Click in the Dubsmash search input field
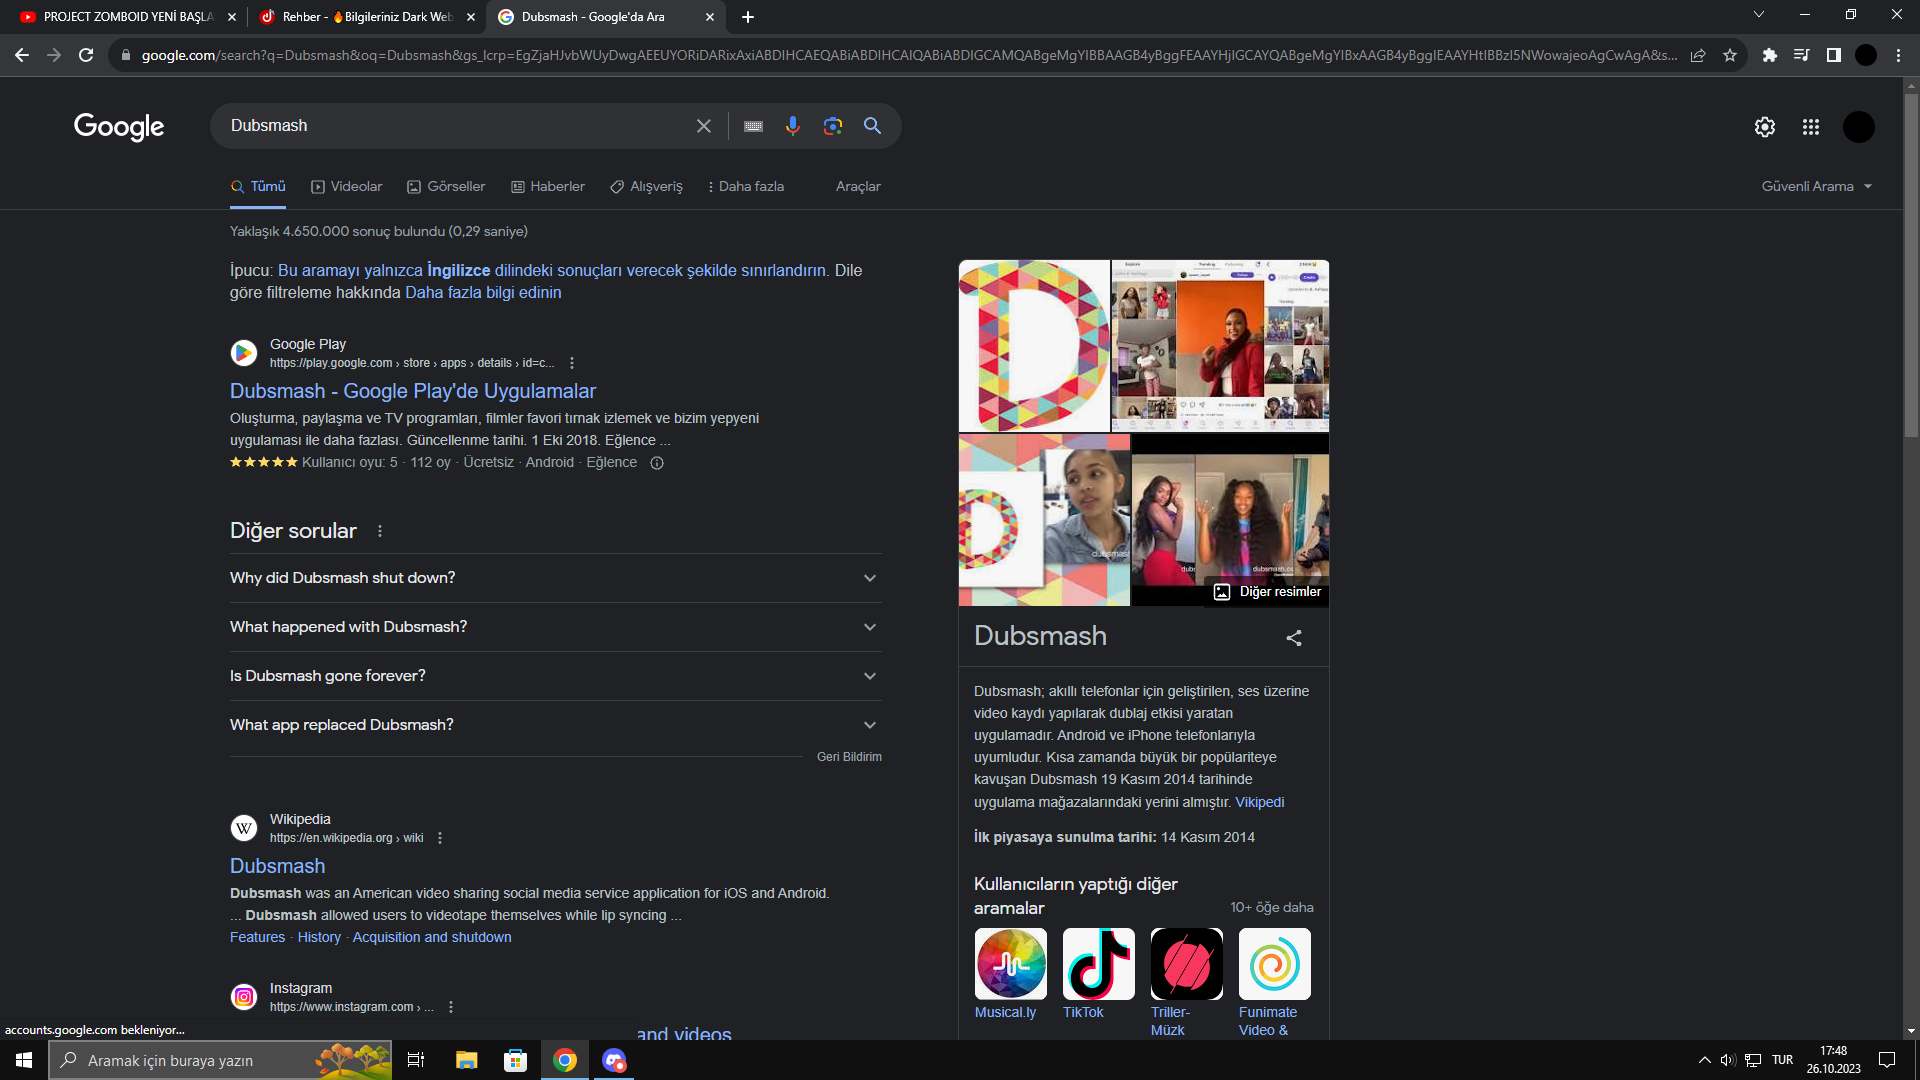This screenshot has width=1920, height=1080. point(455,126)
